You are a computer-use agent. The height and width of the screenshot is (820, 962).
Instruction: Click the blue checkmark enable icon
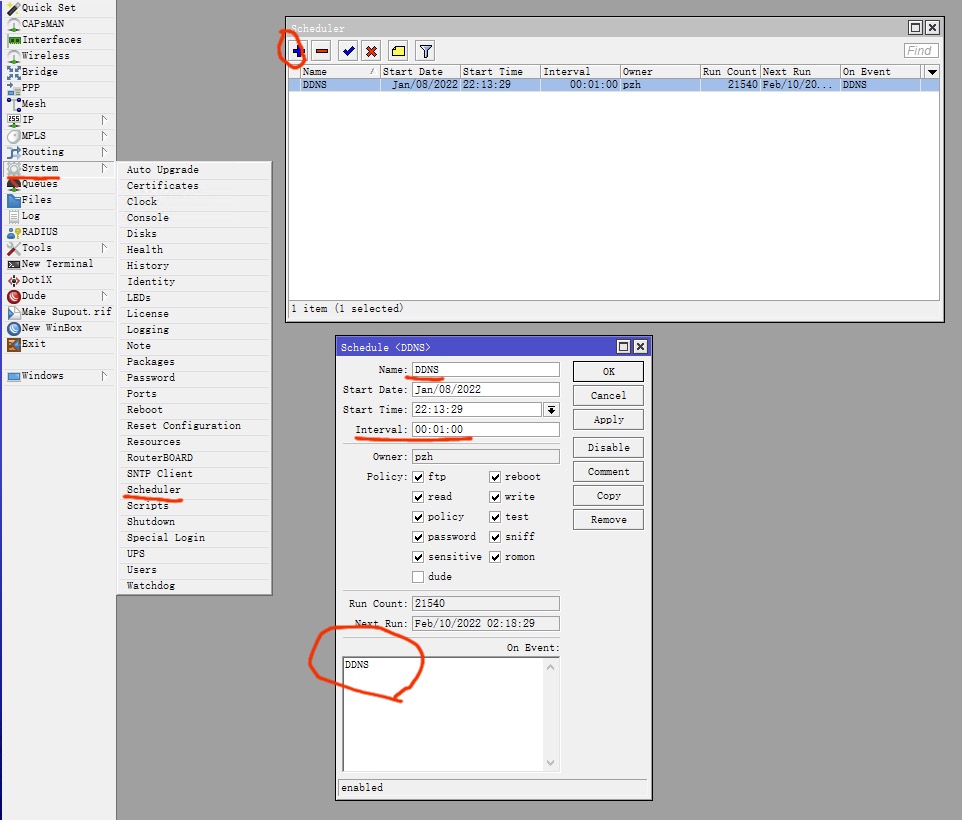(348, 50)
